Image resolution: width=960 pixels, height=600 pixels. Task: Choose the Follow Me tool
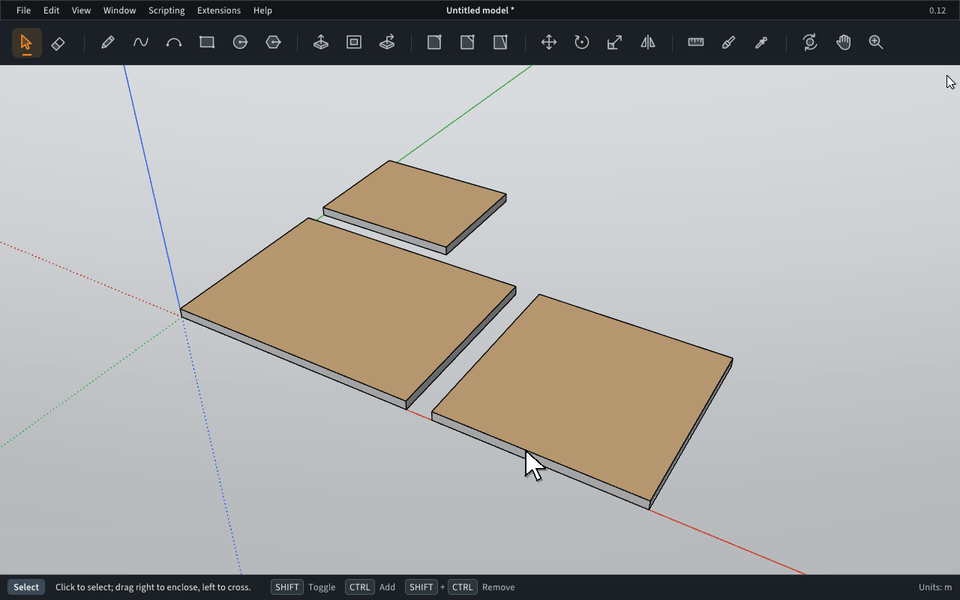387,42
